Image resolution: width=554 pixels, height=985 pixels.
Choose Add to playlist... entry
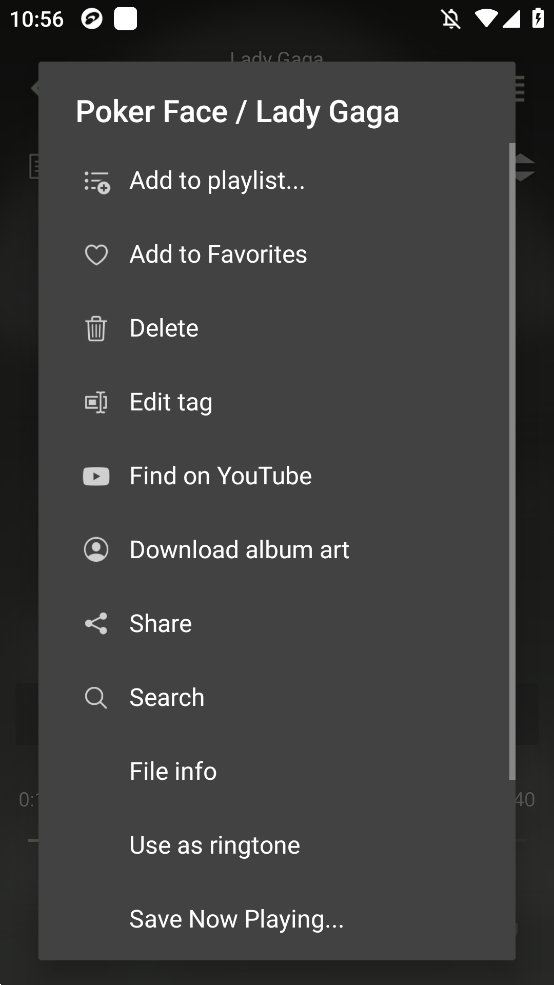[277, 181]
